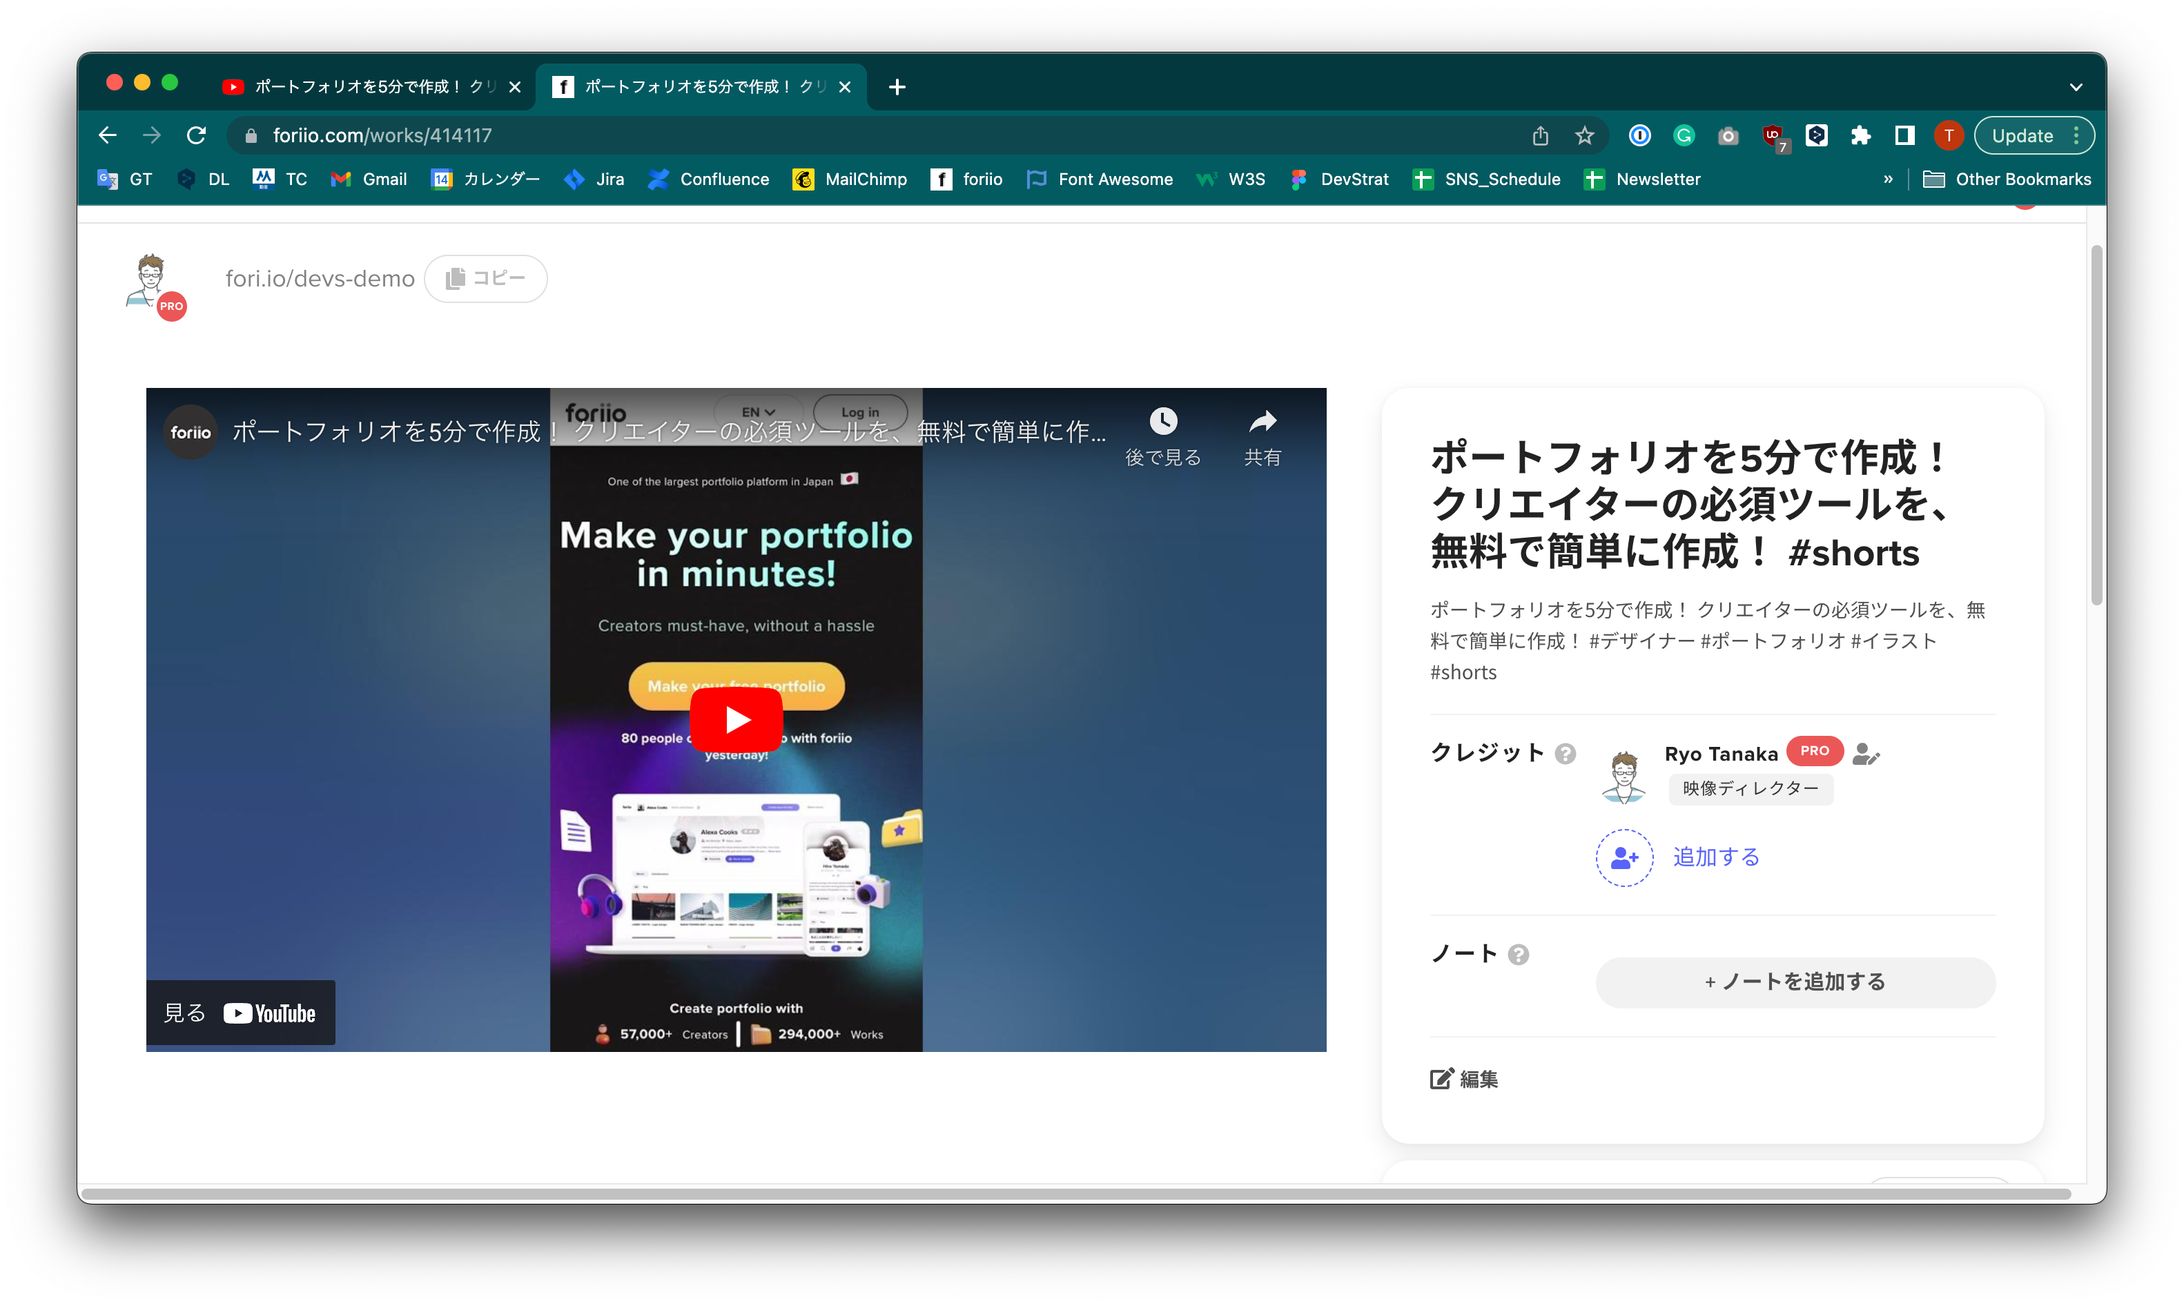This screenshot has width=2184, height=1306.
Task: Open the uBlock Origin extension
Action: (x=1773, y=137)
